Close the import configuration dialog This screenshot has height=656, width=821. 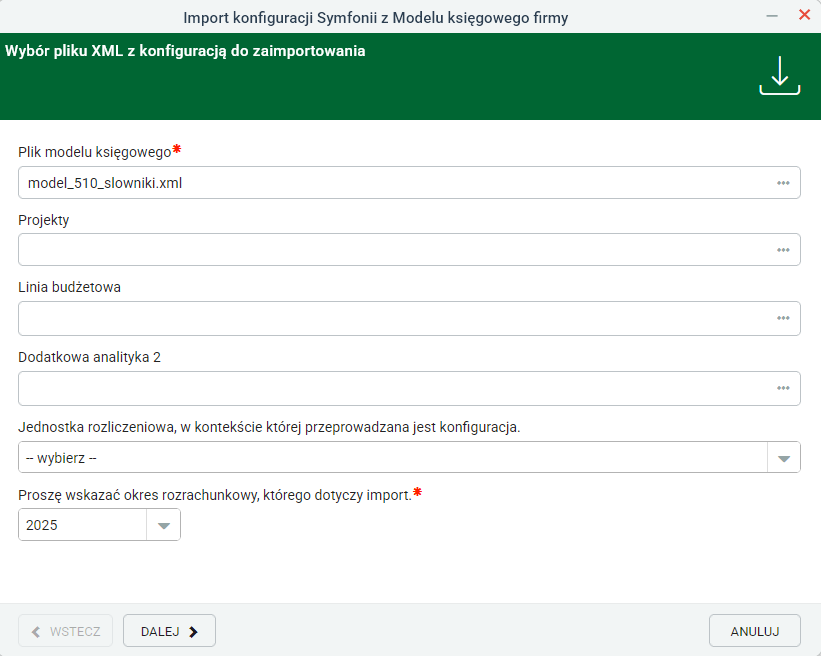(804, 15)
